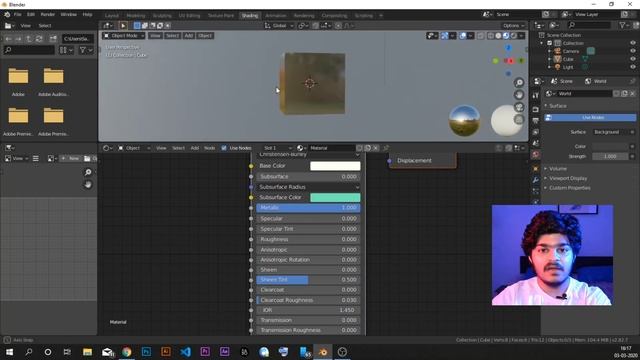Open the Scene properties tab icon
The height and width of the screenshot is (360, 640).
coord(536,143)
